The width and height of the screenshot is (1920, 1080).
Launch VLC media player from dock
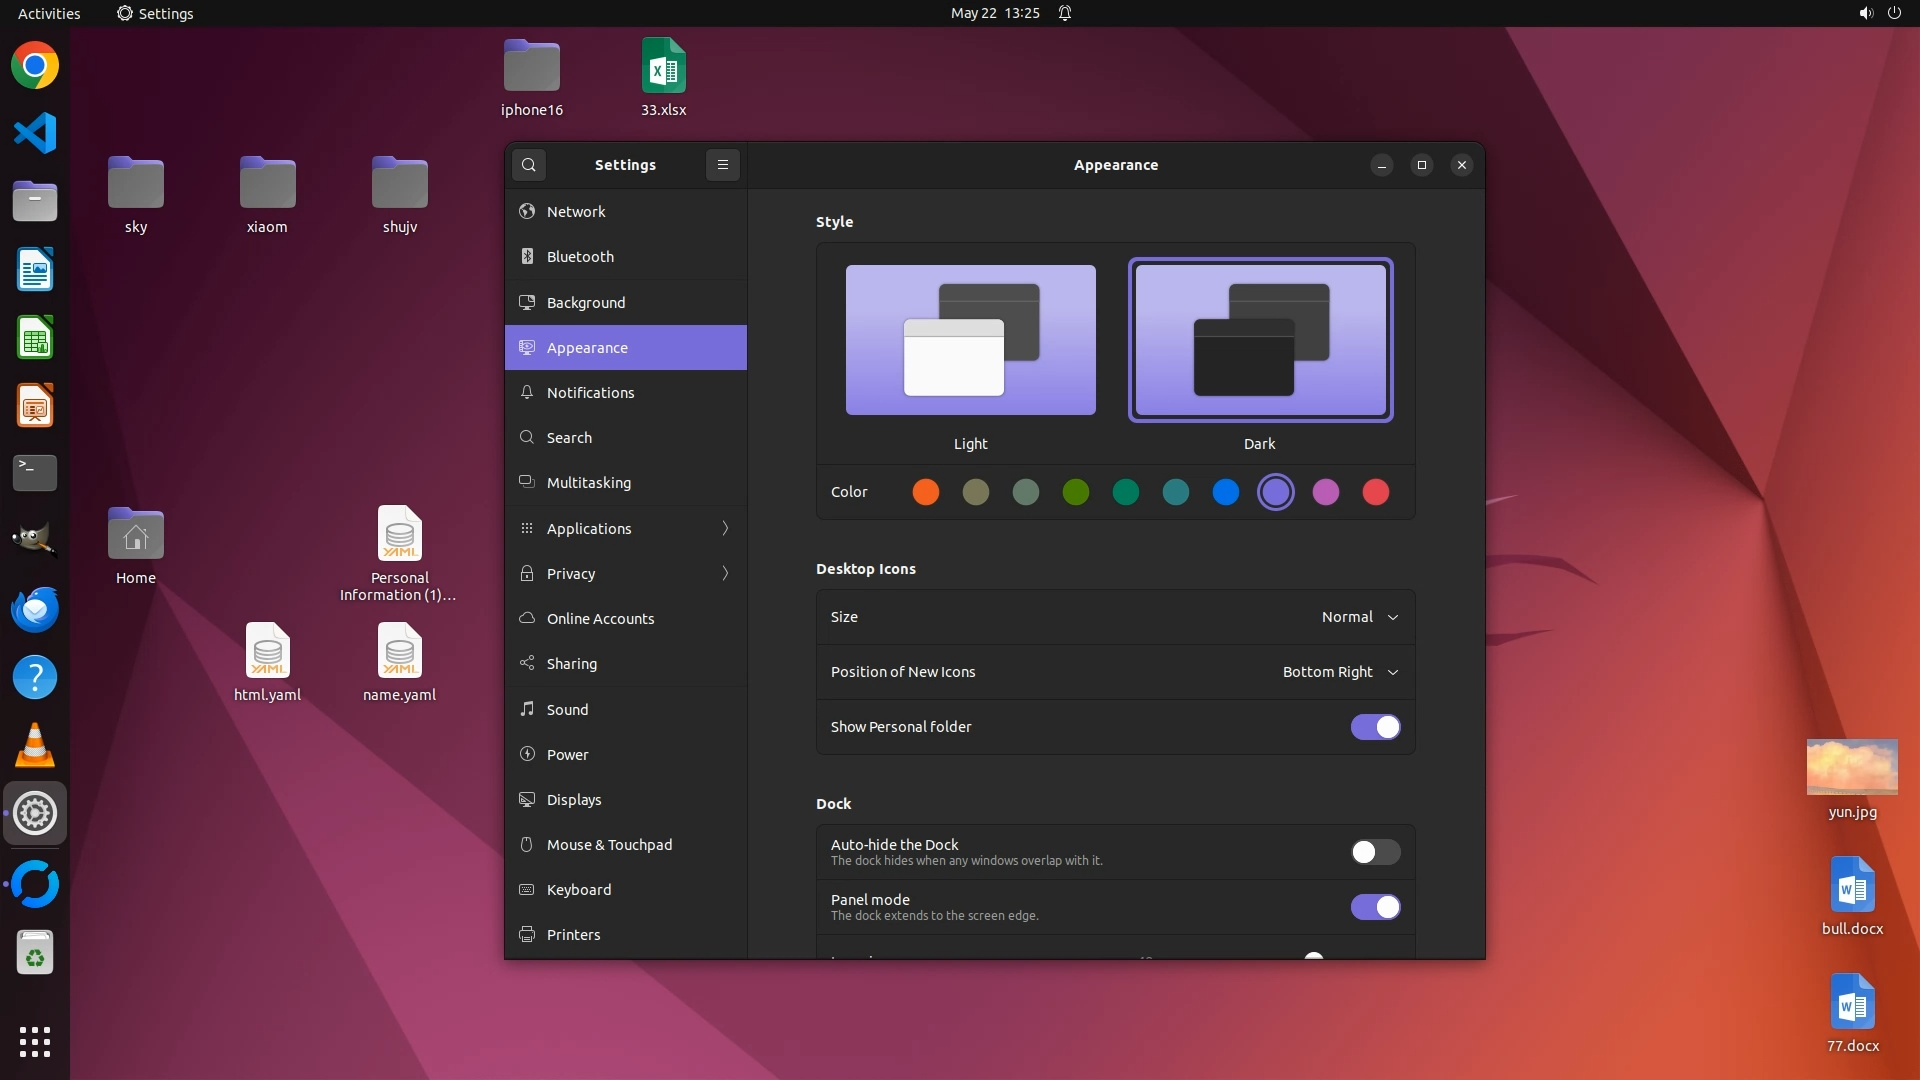35,745
